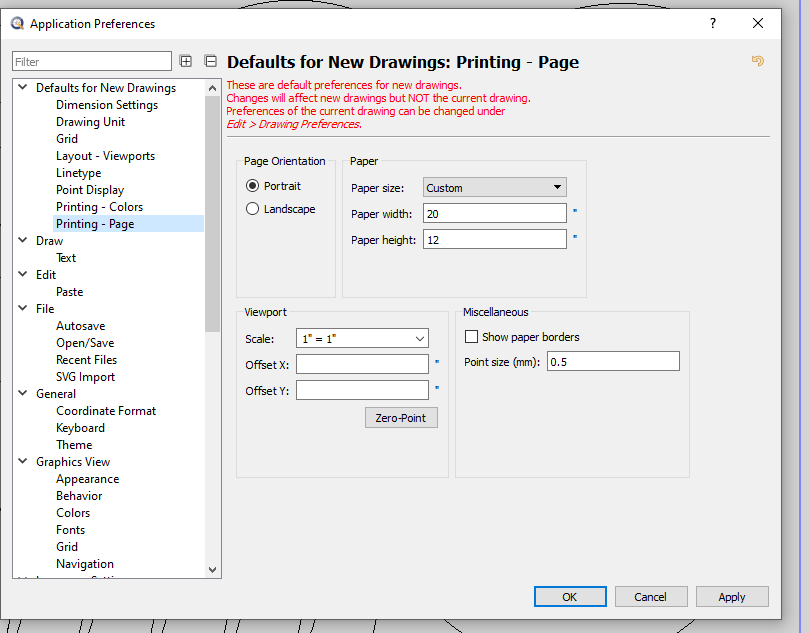Click blue marker next to Paper height
The image size is (809, 633).
(575, 237)
